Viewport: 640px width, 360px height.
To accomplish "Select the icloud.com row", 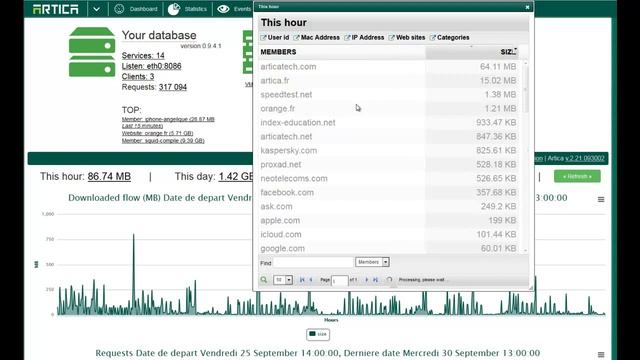I will click(x=389, y=234).
